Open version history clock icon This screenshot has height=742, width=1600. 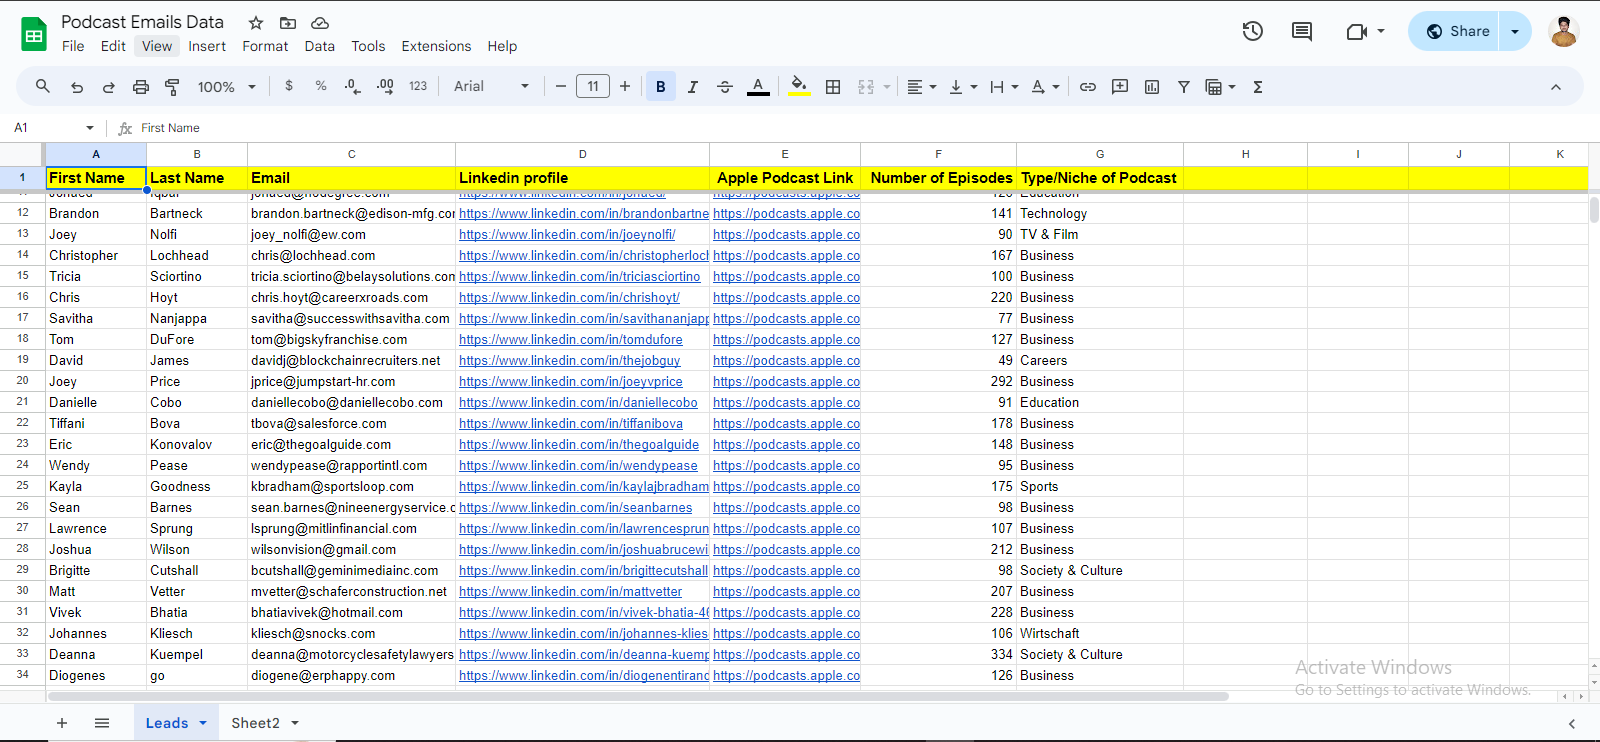point(1252,31)
